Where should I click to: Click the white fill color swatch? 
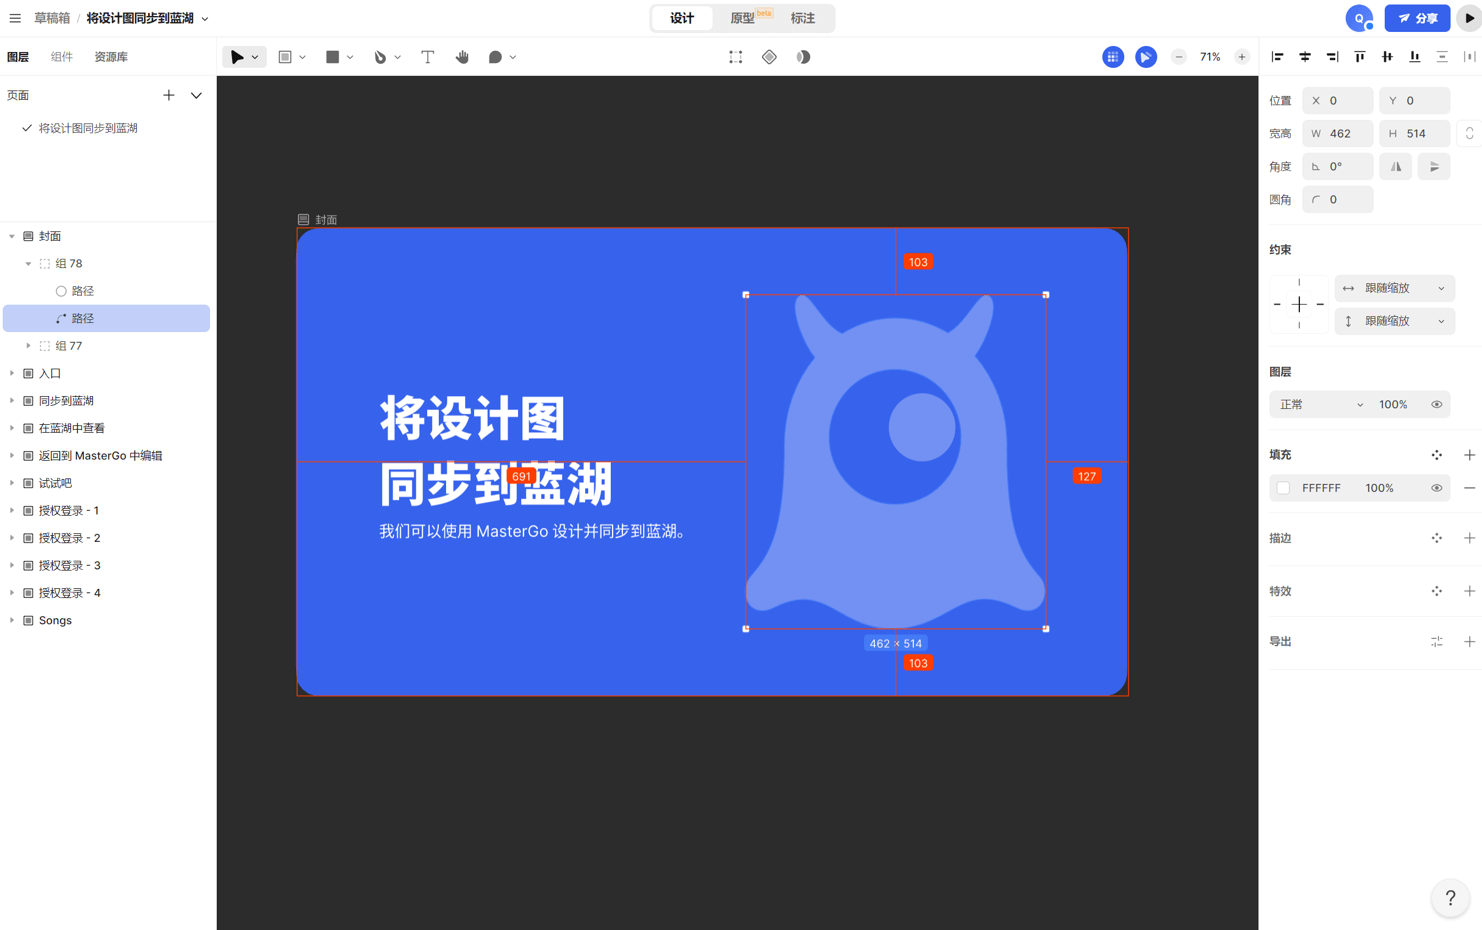click(x=1284, y=488)
